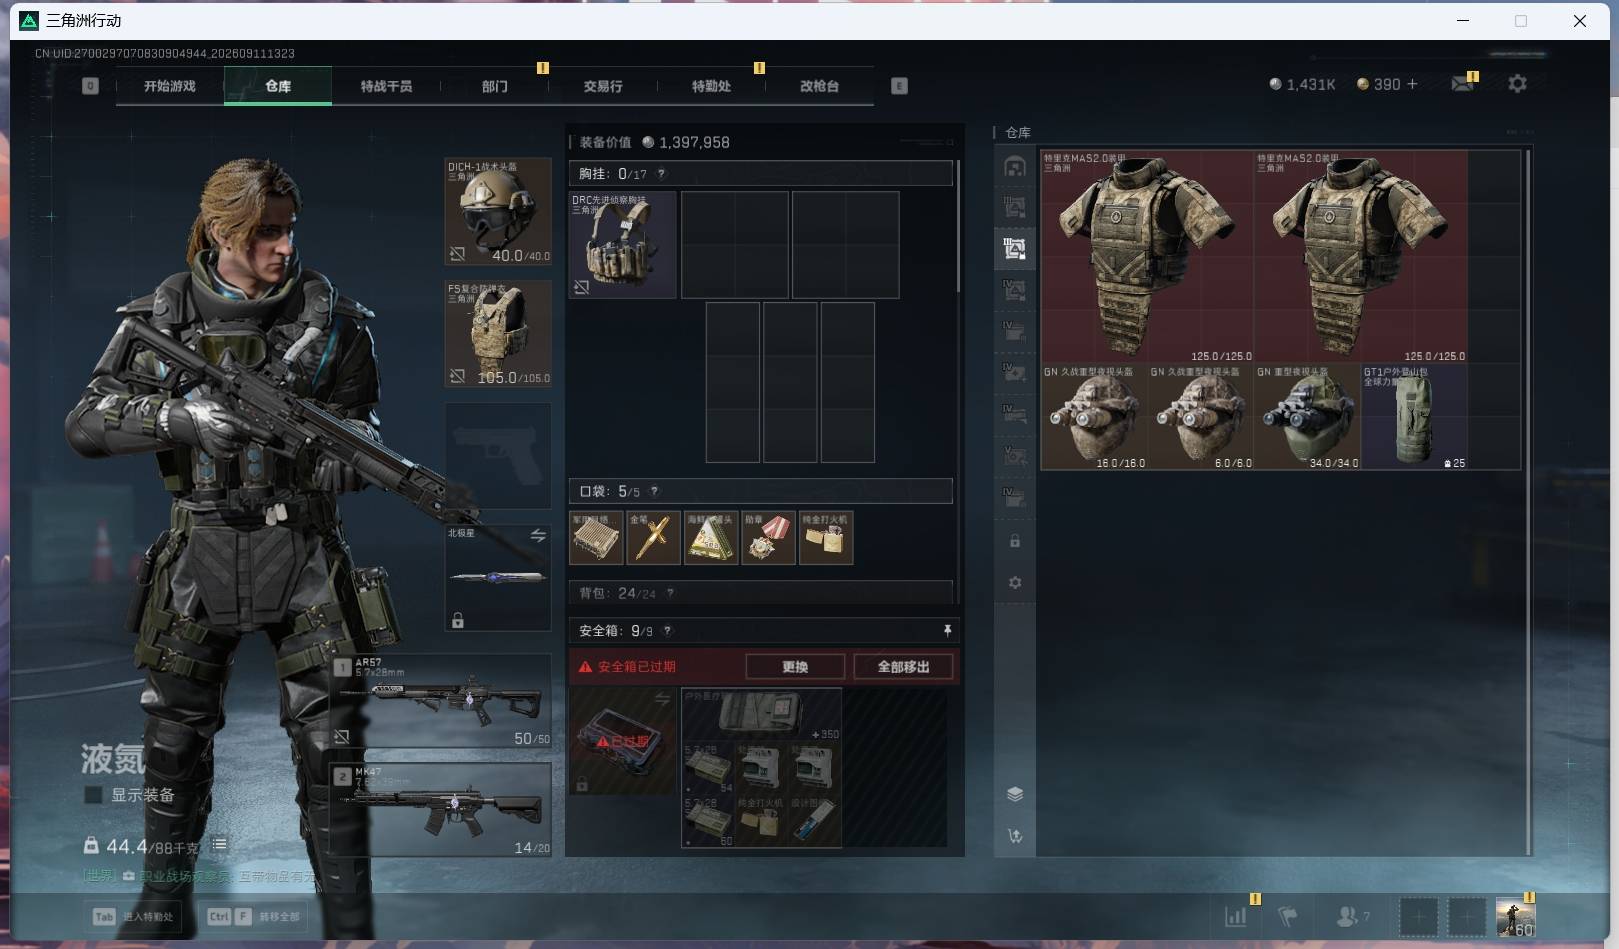Toggle the 显示装备 checkbox
This screenshot has height=949, width=1619.
pos(93,795)
